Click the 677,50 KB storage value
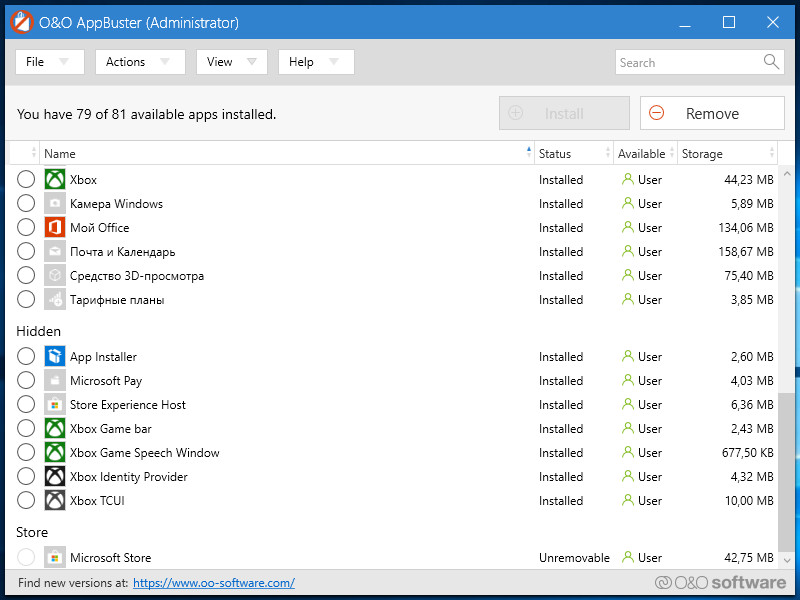The image size is (800, 600). click(x=747, y=453)
